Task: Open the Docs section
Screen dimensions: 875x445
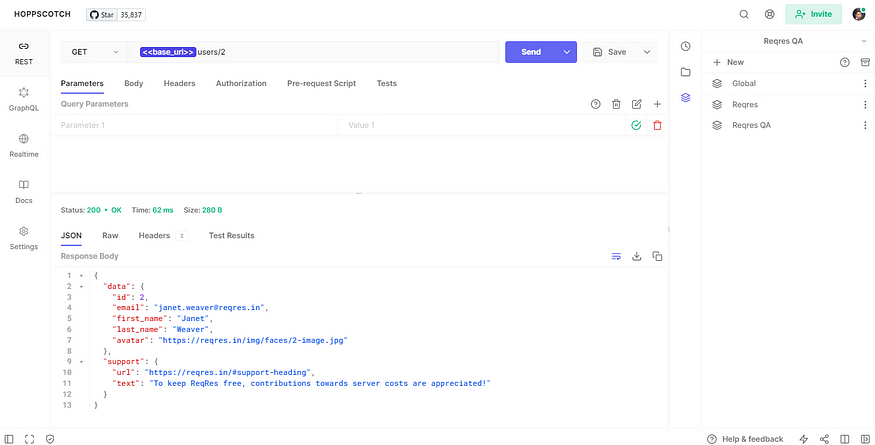Action: point(24,192)
